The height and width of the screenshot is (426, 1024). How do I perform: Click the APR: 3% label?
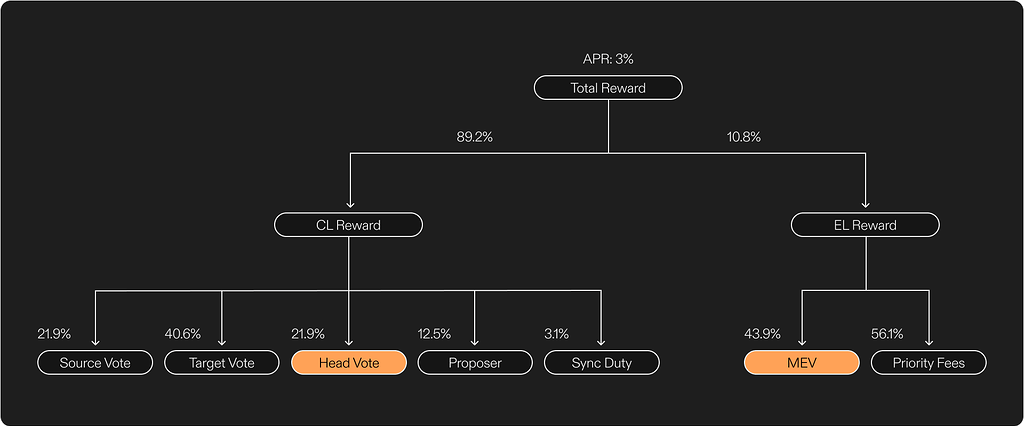[x=608, y=60]
